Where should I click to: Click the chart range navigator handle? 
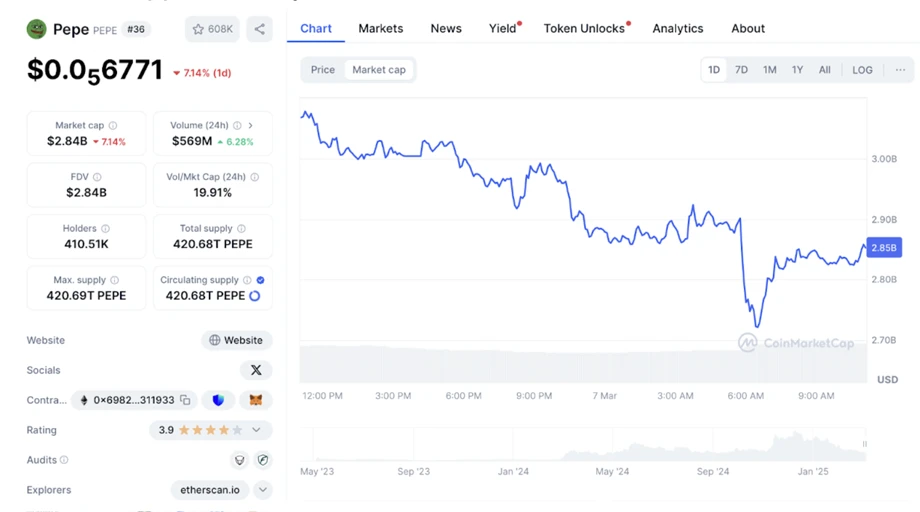(x=864, y=444)
